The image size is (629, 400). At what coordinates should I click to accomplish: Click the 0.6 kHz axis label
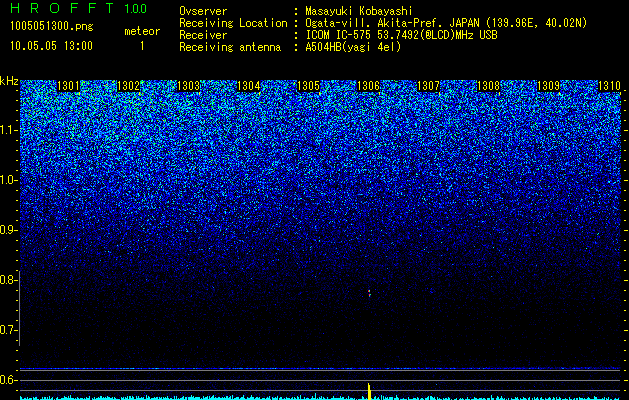click(x=9, y=380)
